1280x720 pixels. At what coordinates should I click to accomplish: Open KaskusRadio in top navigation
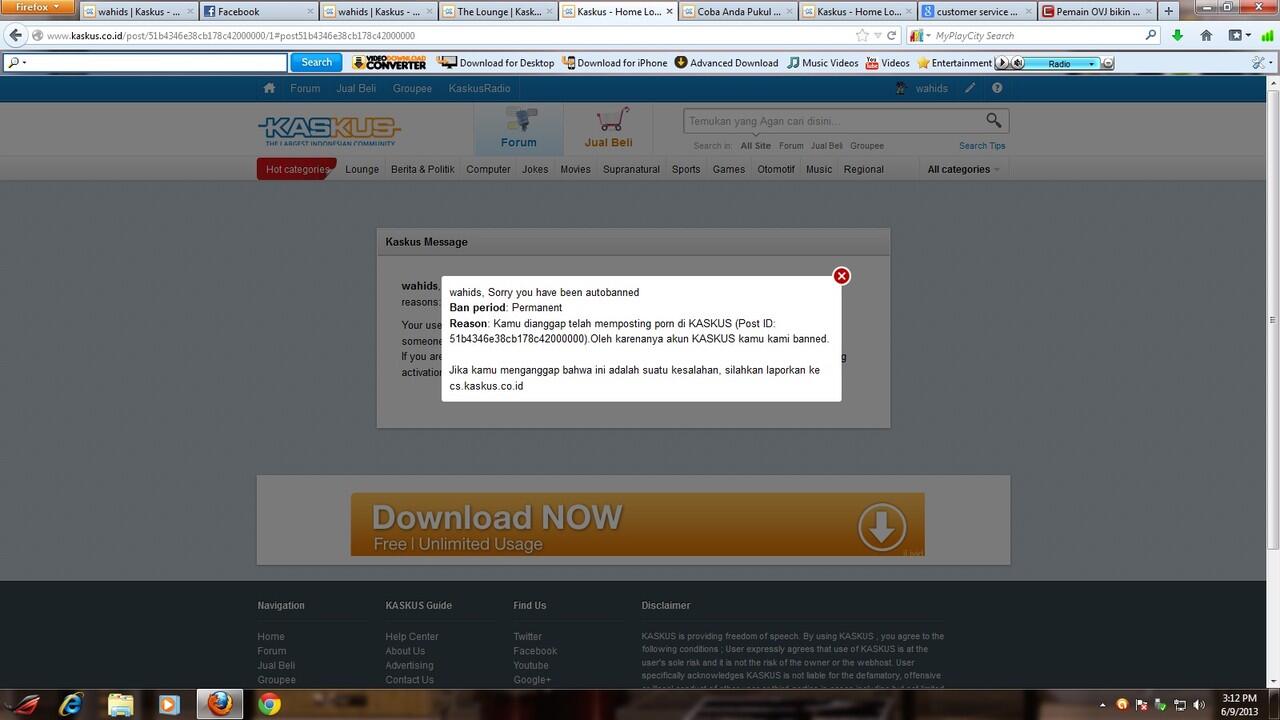point(479,88)
